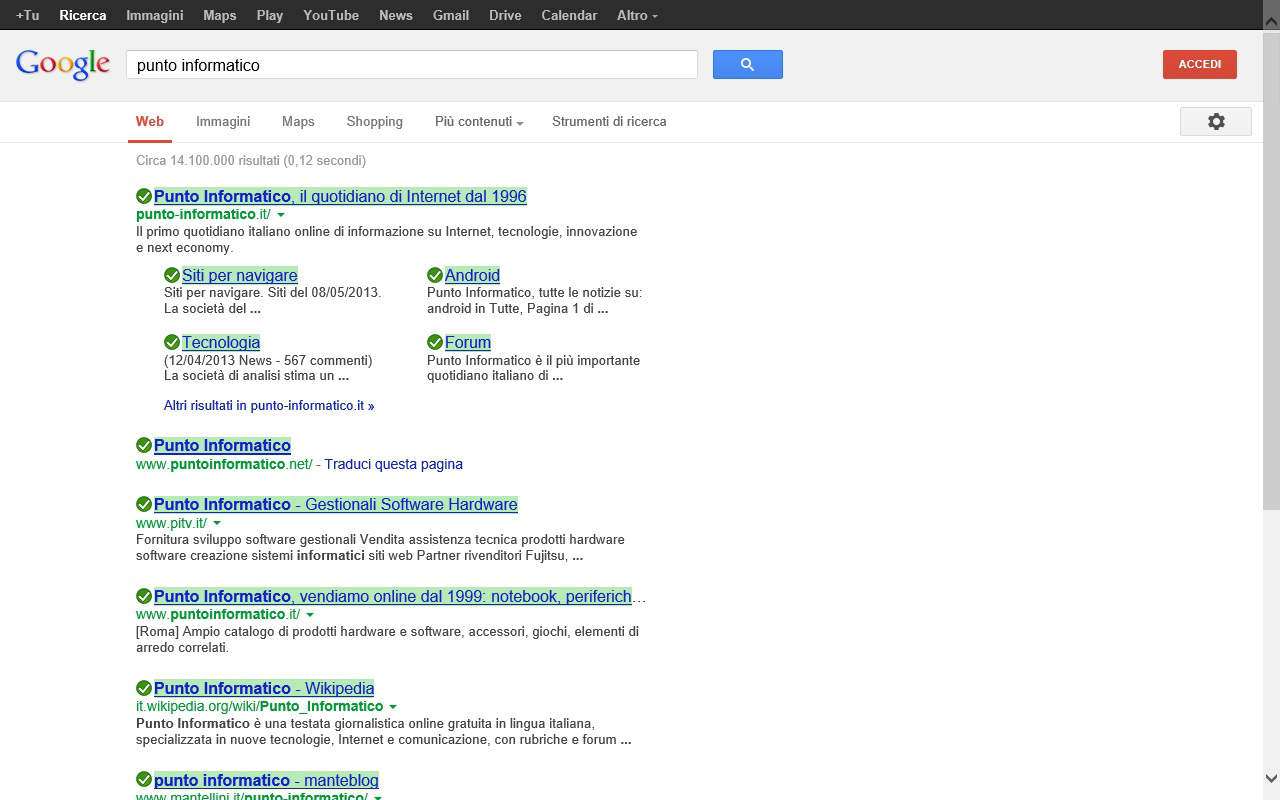Click 'Circa 14.100.000 risultati' stats text
Image resolution: width=1280 pixels, height=800 pixels.
[251, 160]
